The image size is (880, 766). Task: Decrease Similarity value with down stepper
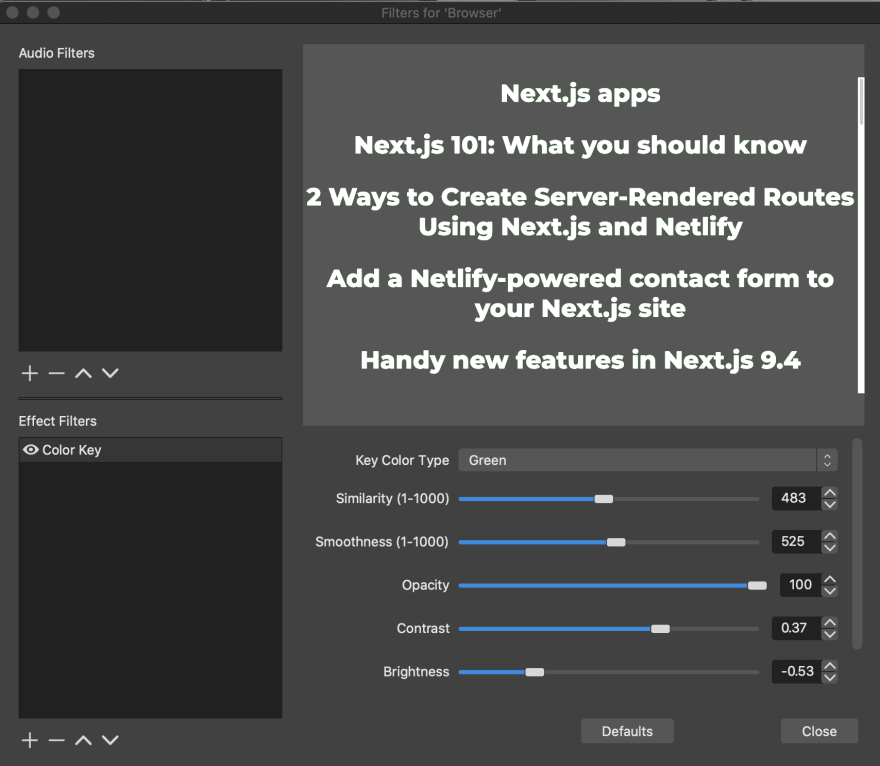coord(829,504)
